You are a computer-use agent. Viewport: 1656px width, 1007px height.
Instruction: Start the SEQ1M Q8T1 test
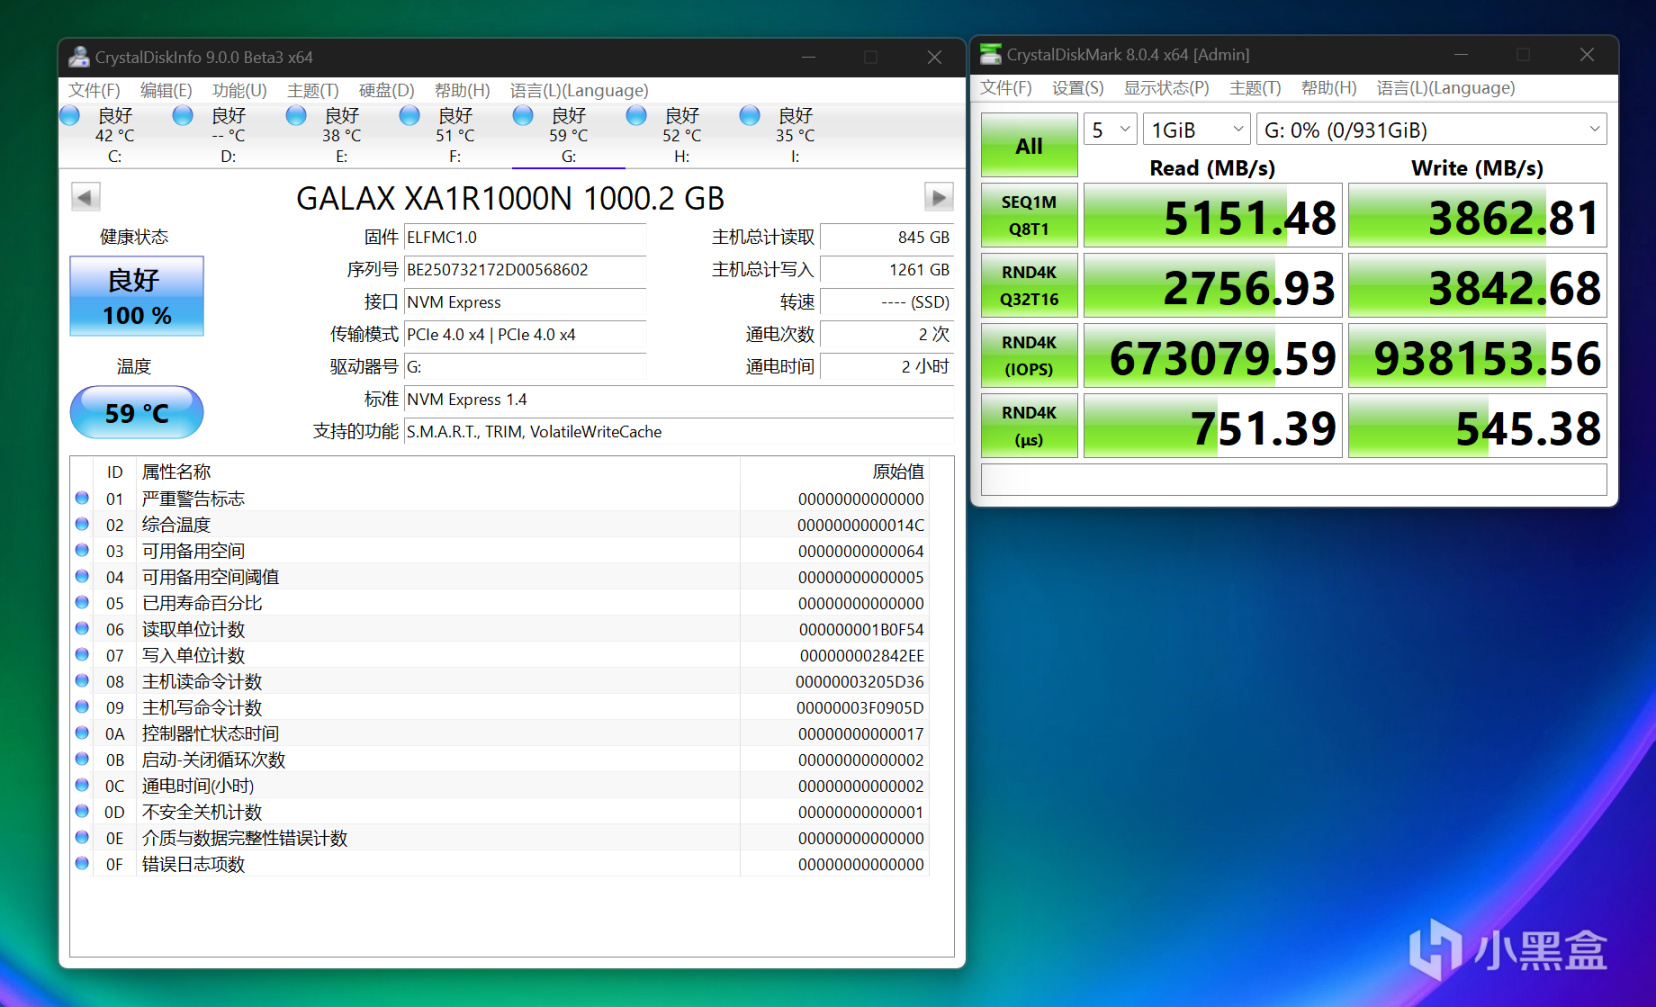[1029, 215]
